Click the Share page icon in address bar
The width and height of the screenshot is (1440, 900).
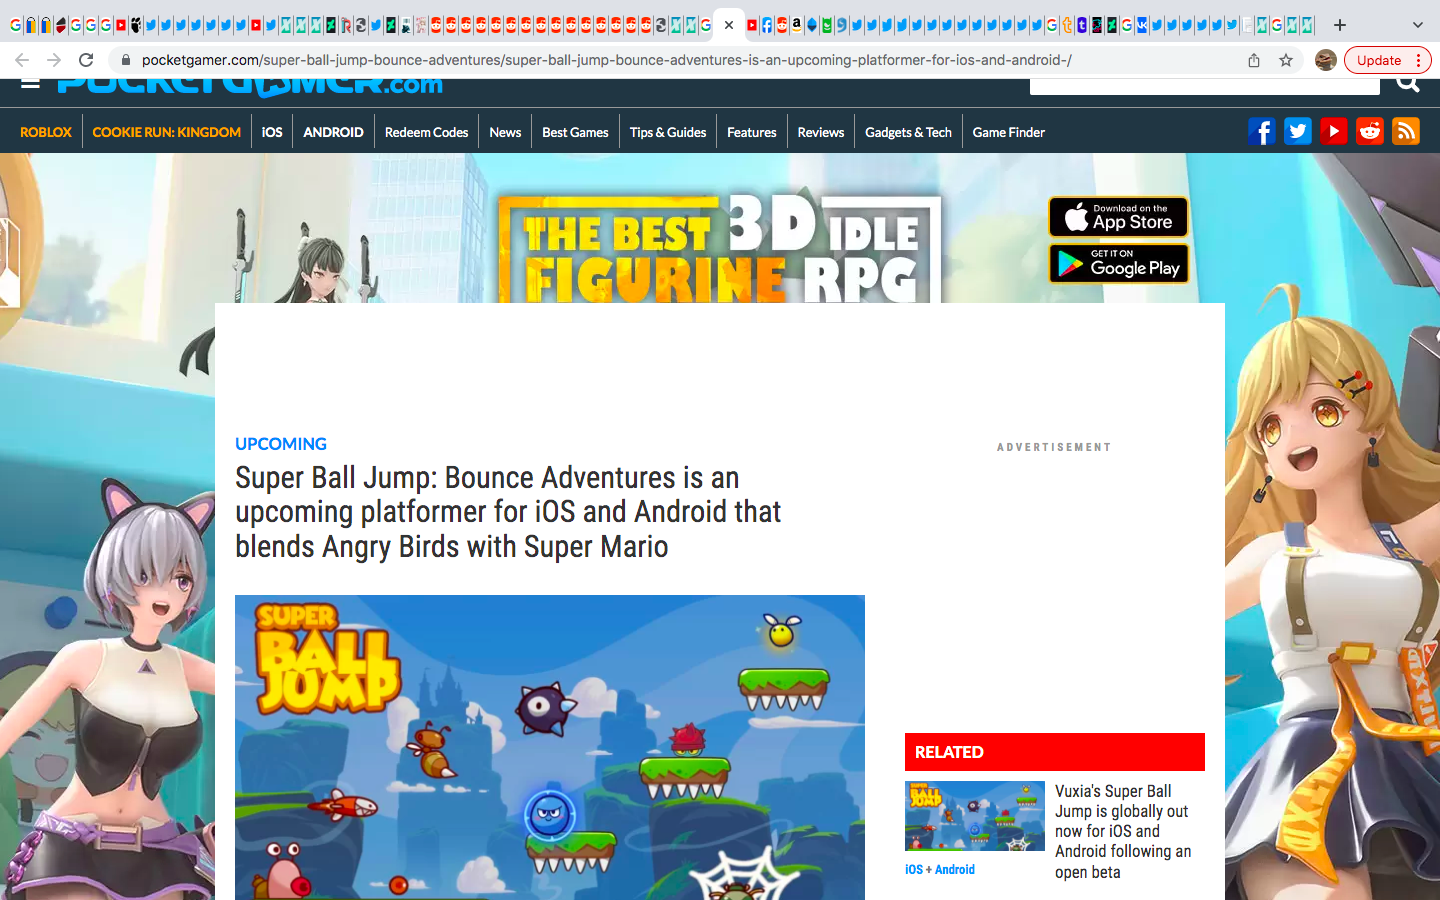[x=1254, y=60]
